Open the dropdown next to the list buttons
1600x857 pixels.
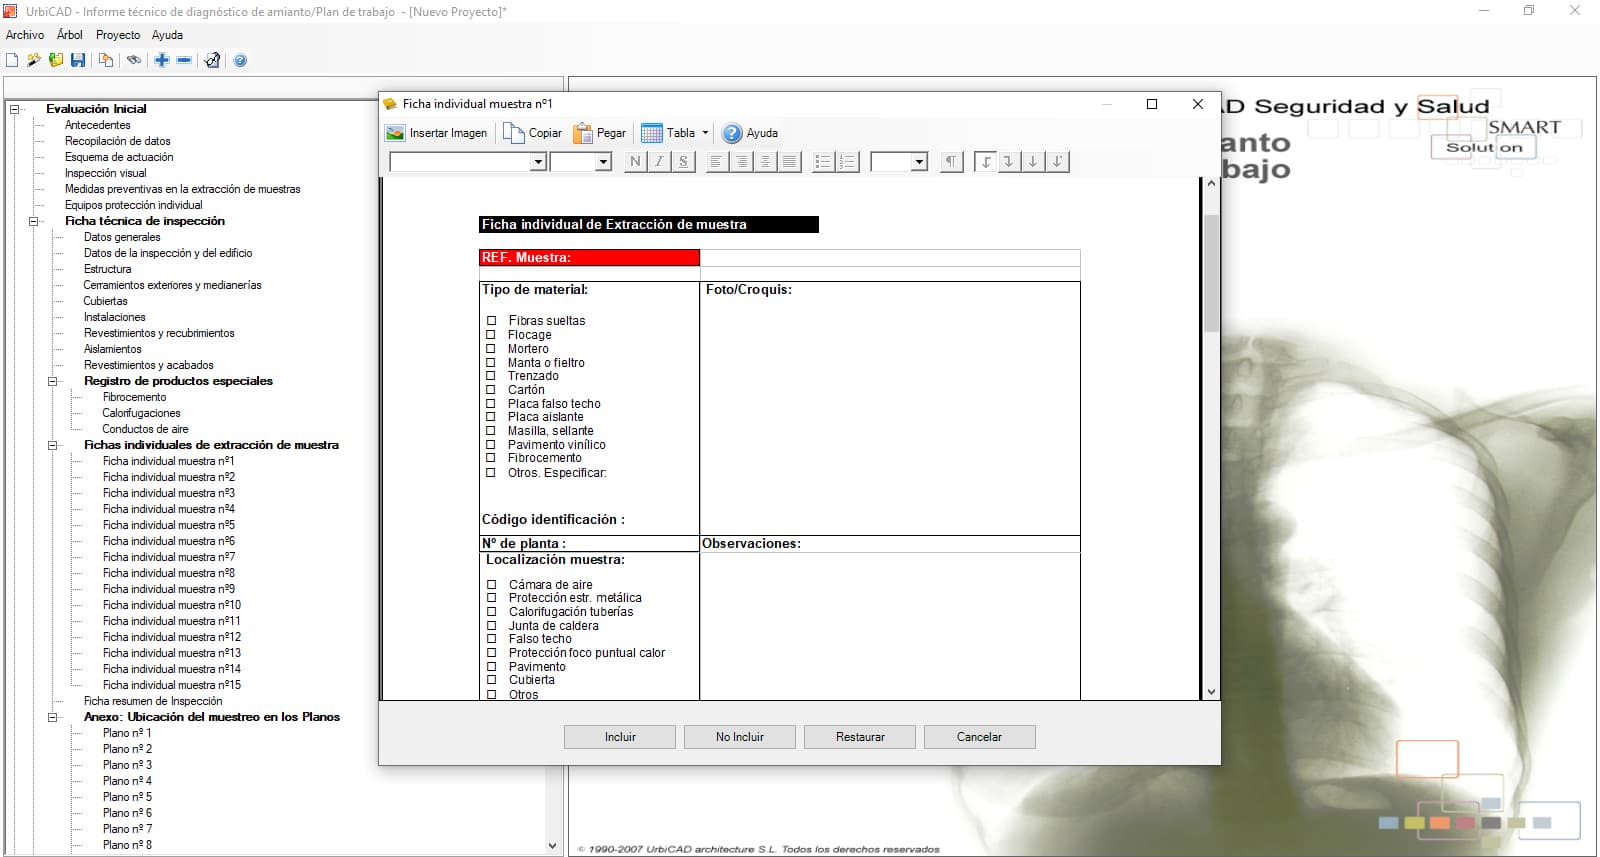coord(920,162)
